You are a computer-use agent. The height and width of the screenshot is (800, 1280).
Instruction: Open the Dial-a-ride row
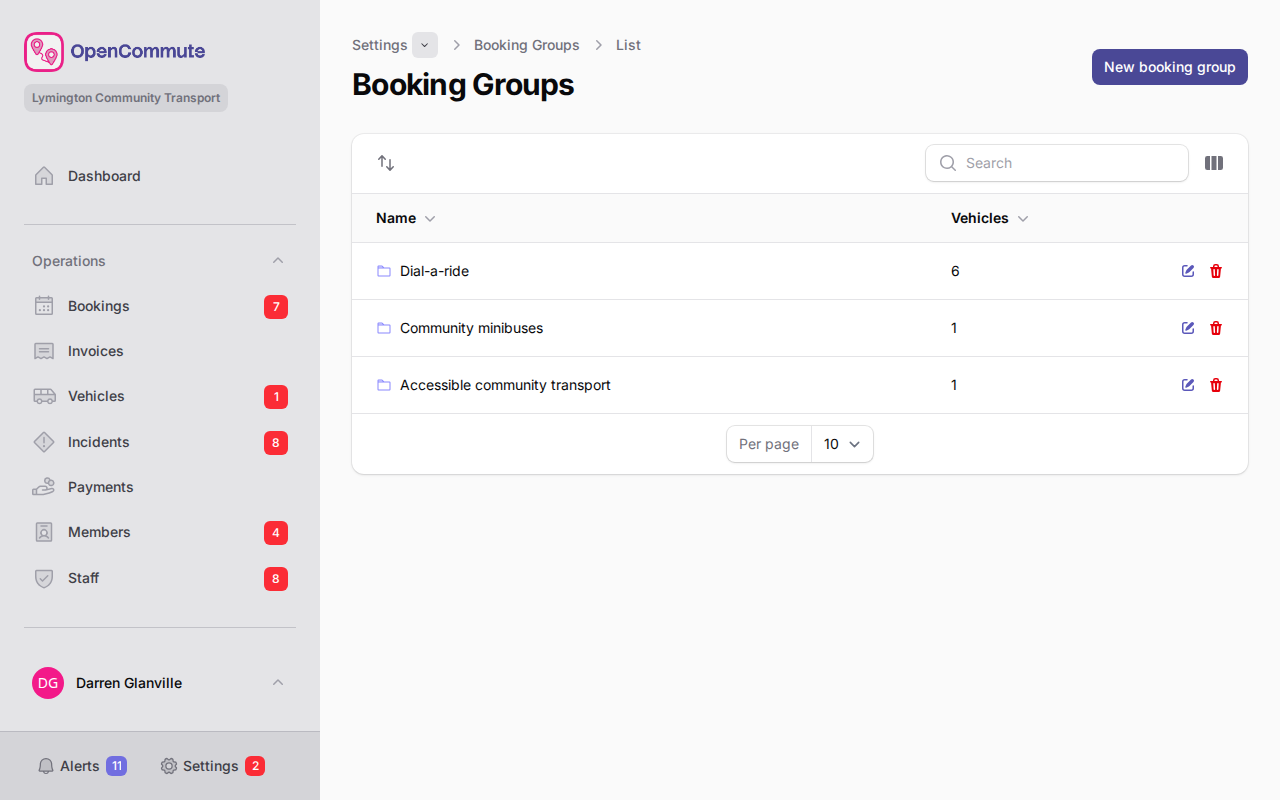pyautogui.click(x=800, y=271)
